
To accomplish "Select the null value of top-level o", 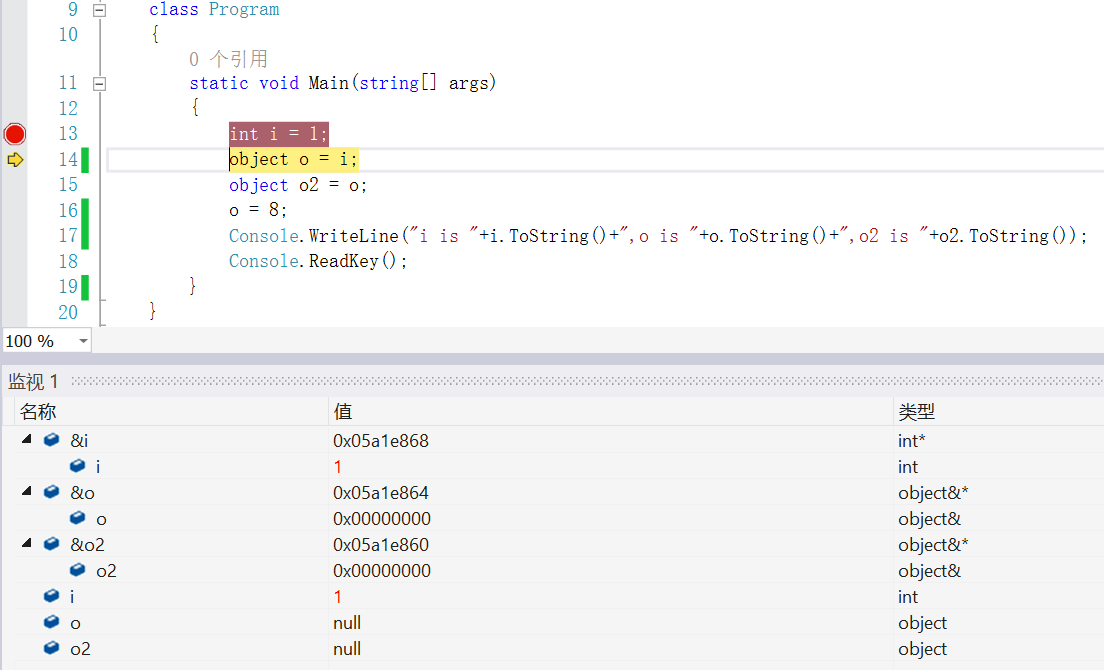I will pos(347,623).
